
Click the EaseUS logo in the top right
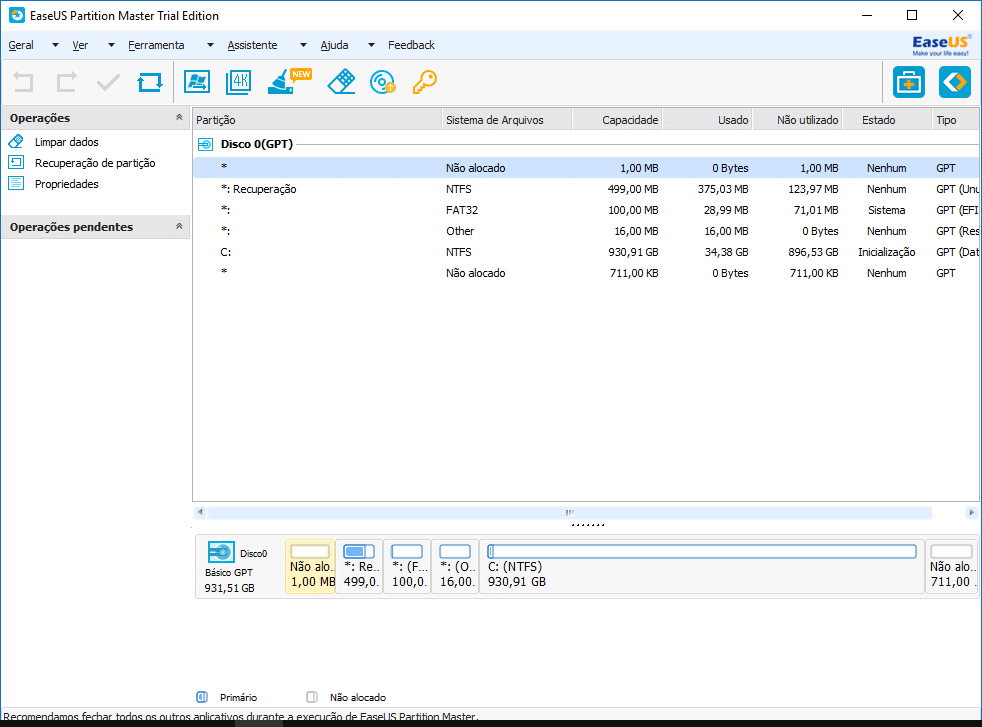pyautogui.click(x=941, y=45)
